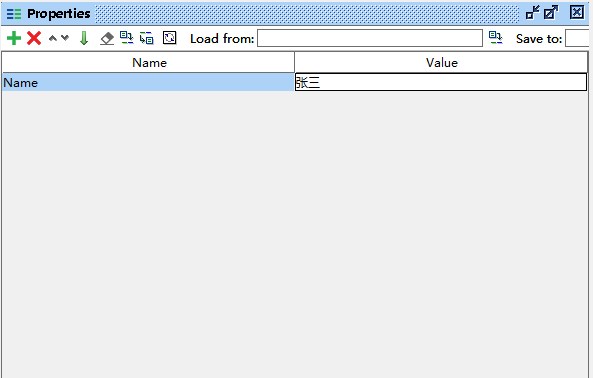Move the property up

[x=53, y=38]
